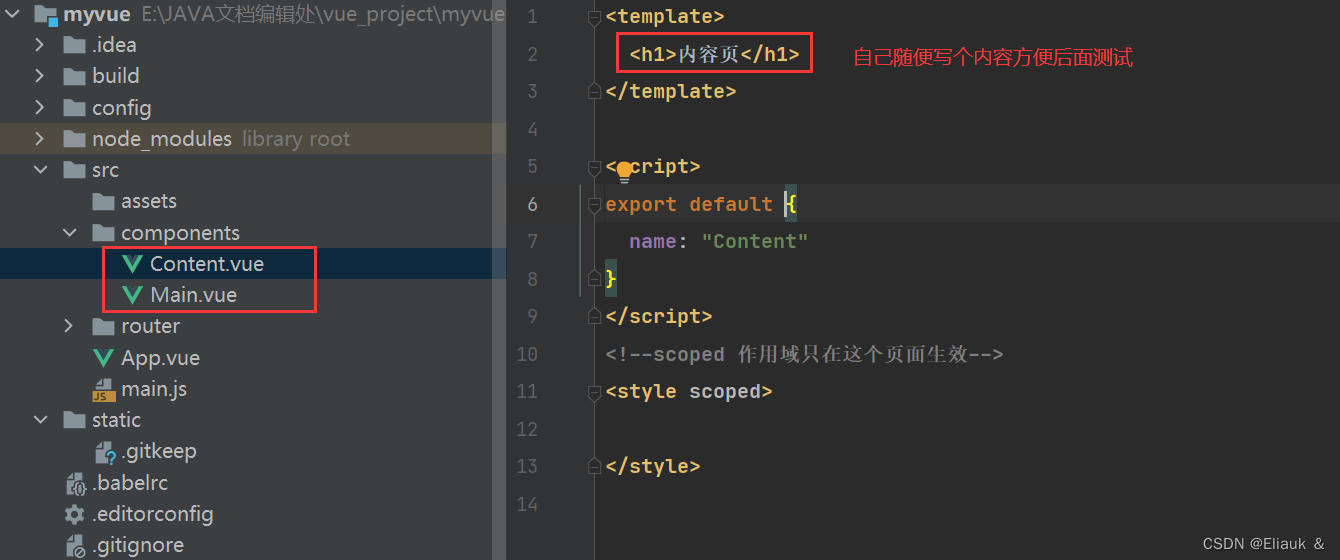Screen dimensions: 1340x560
Task: Open the .babelrc file
Action: click(130, 483)
